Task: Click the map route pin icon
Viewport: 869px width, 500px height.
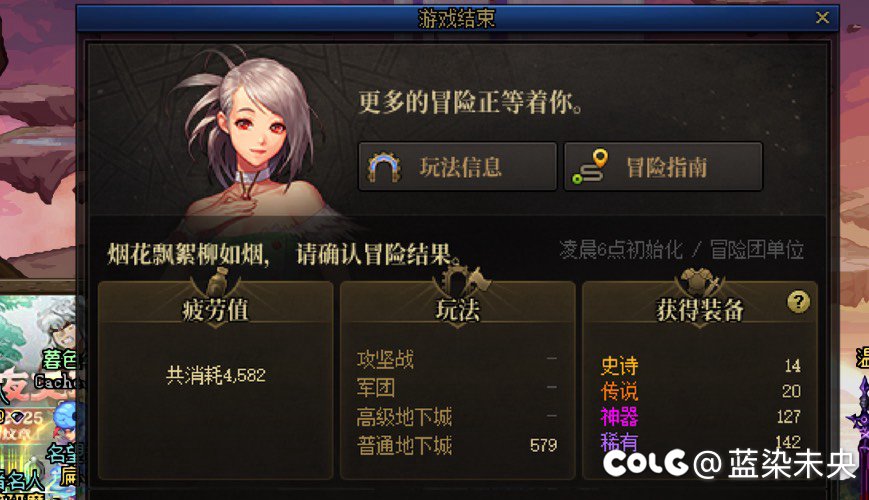Action: (590, 167)
